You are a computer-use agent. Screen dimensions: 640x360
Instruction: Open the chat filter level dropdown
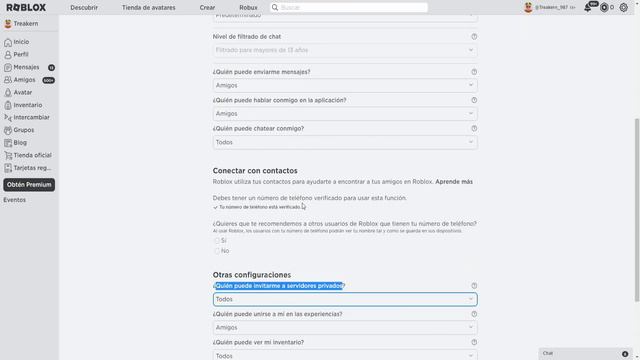345,50
